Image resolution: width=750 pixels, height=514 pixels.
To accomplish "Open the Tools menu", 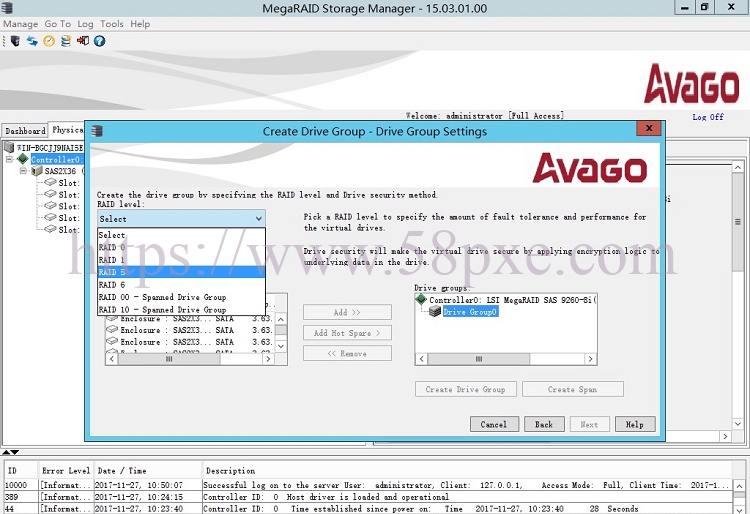I will point(111,24).
